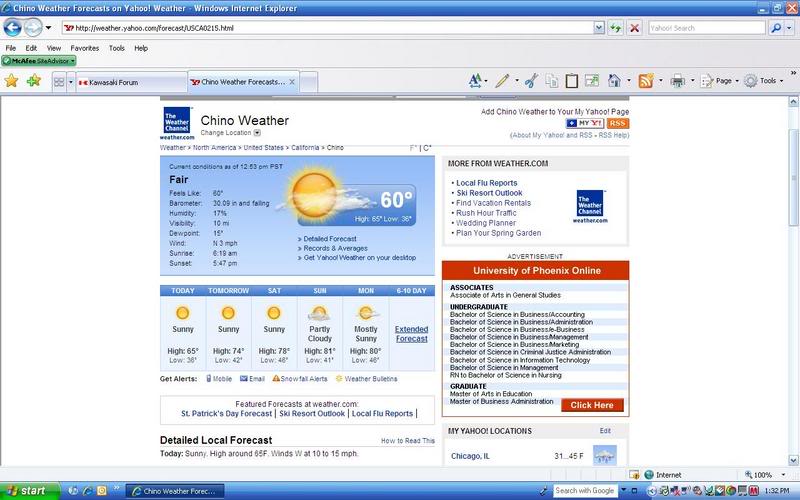Copy with the copy pages toolbar icon

pyautogui.click(x=552, y=81)
